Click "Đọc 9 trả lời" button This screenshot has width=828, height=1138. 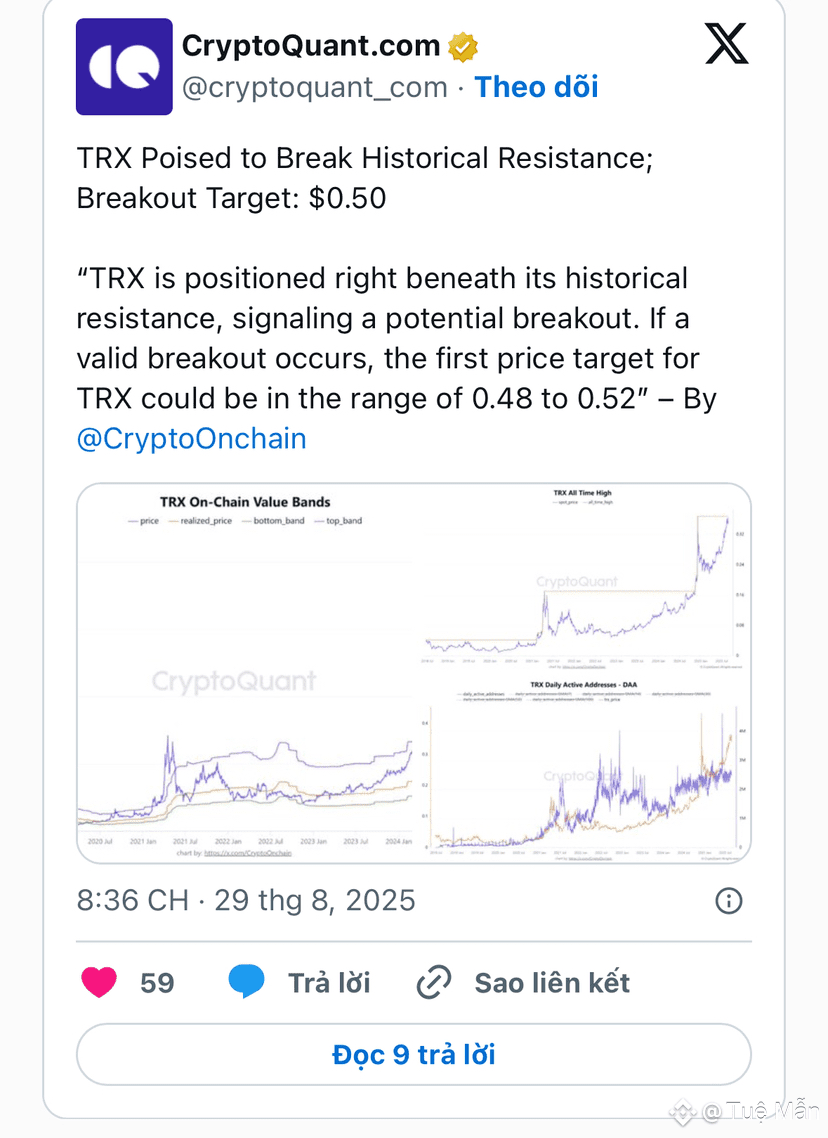point(414,1055)
